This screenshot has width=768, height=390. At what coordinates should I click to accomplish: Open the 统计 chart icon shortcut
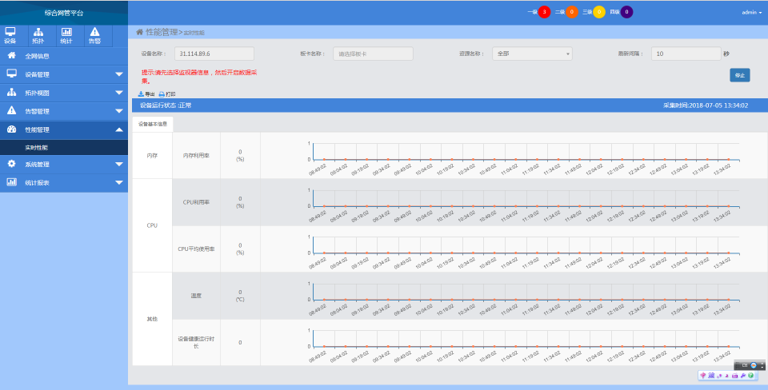tap(66, 35)
